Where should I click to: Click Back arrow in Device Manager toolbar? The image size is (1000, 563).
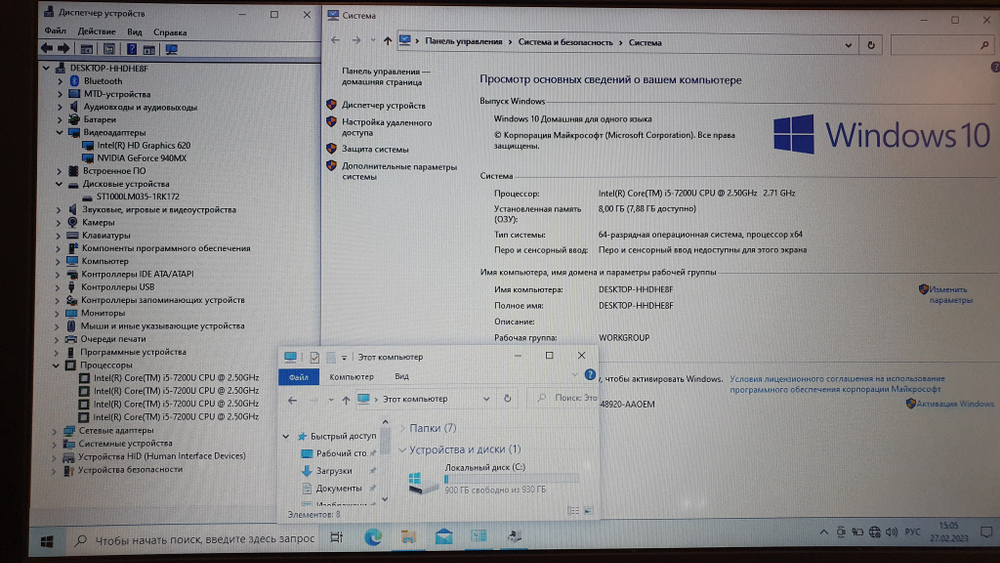click(x=47, y=48)
